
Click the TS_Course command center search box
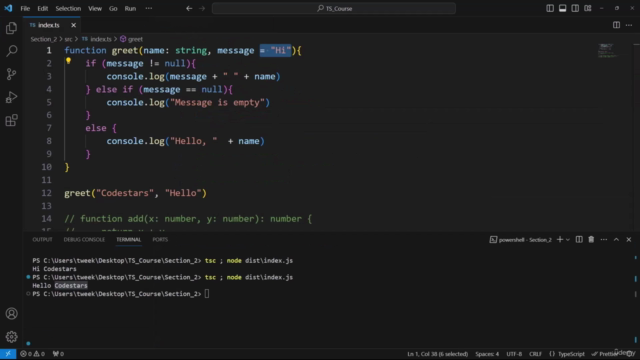point(334,8)
